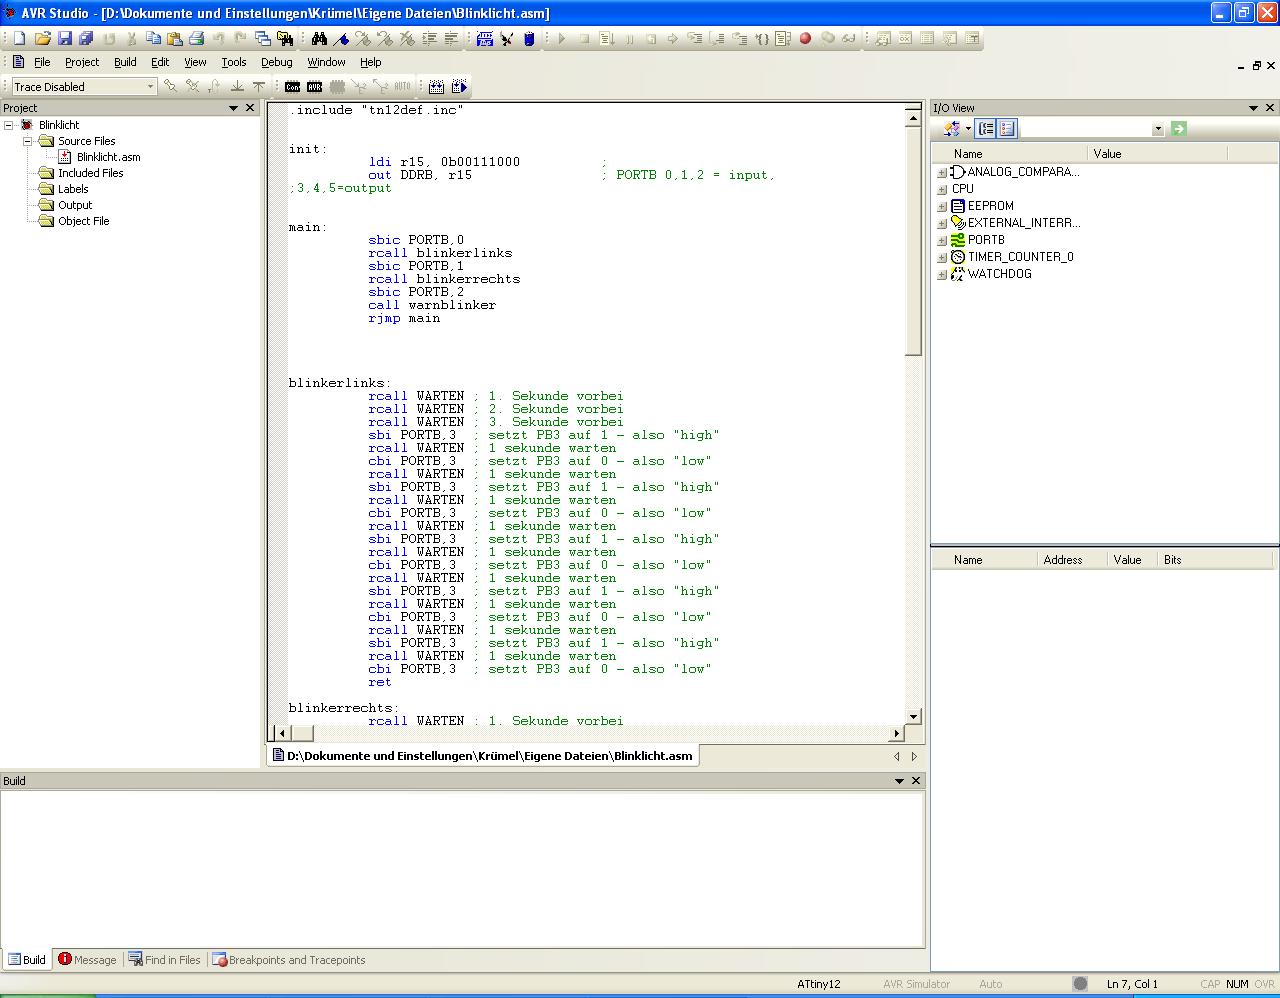Click the Name column header in I/O View
The width and height of the screenshot is (1280, 998).
1009,154
